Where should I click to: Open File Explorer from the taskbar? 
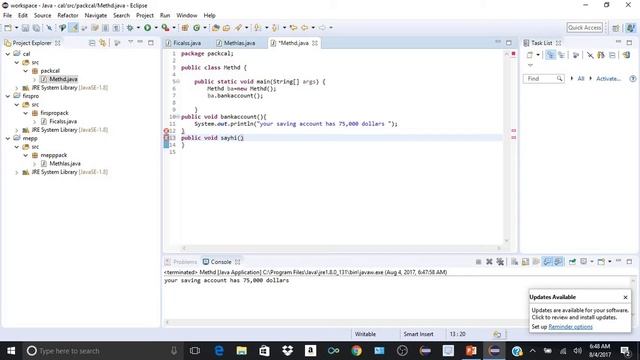[x=242, y=351]
